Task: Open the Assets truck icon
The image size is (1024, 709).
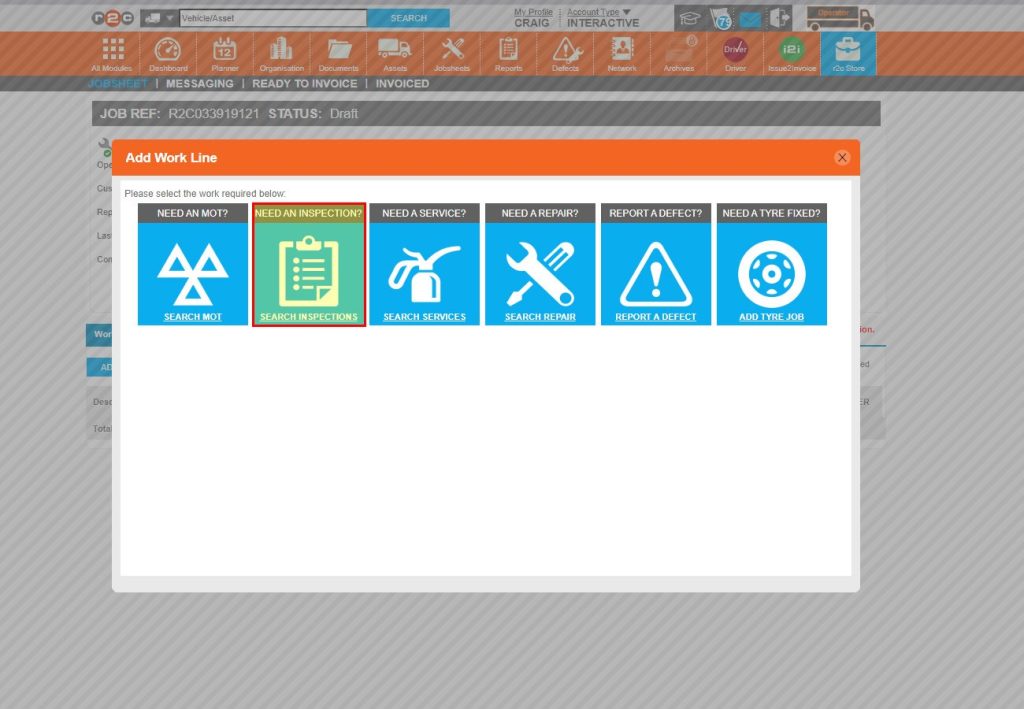Action: (x=395, y=52)
